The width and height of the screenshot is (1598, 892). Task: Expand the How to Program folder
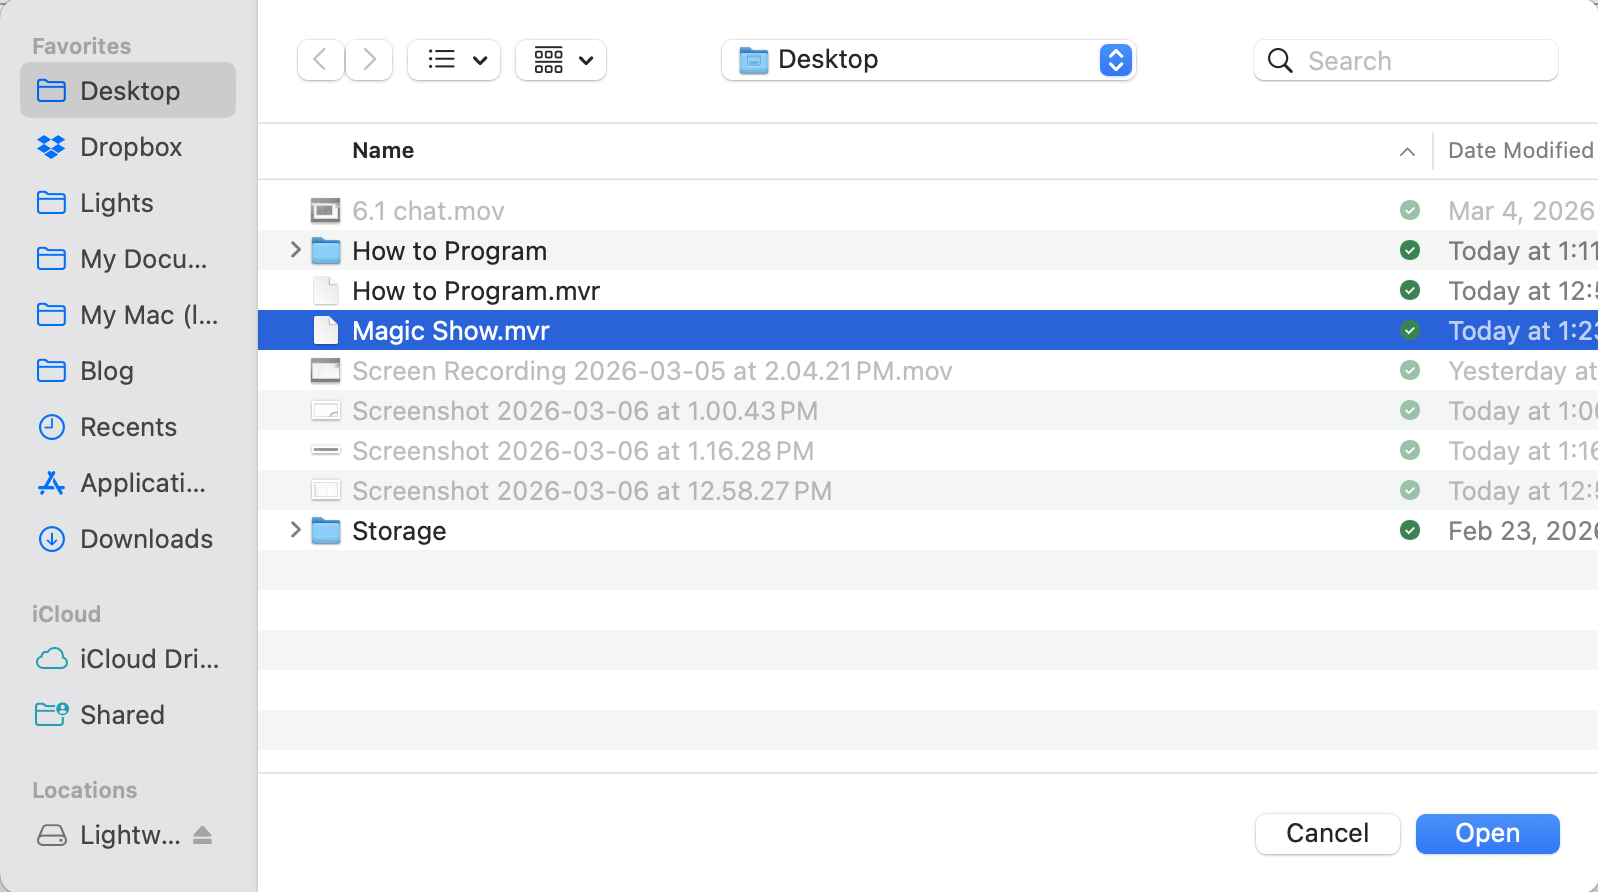pyautogui.click(x=295, y=250)
